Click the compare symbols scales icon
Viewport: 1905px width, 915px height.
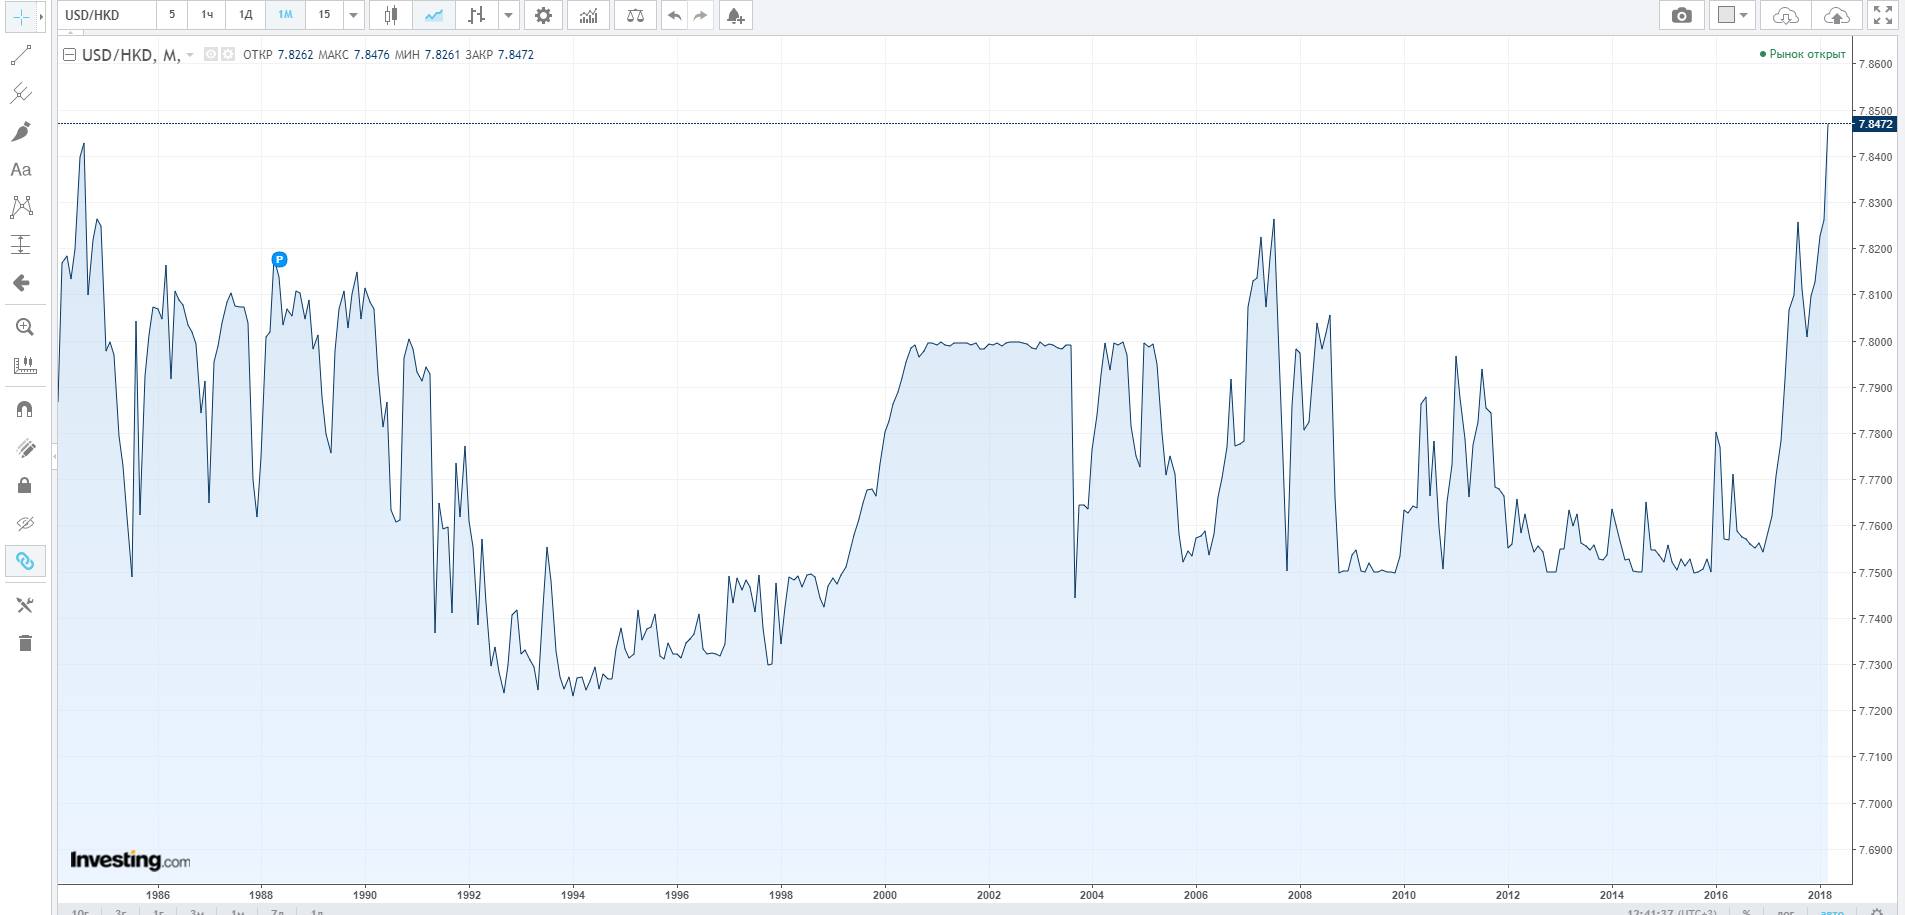point(635,15)
